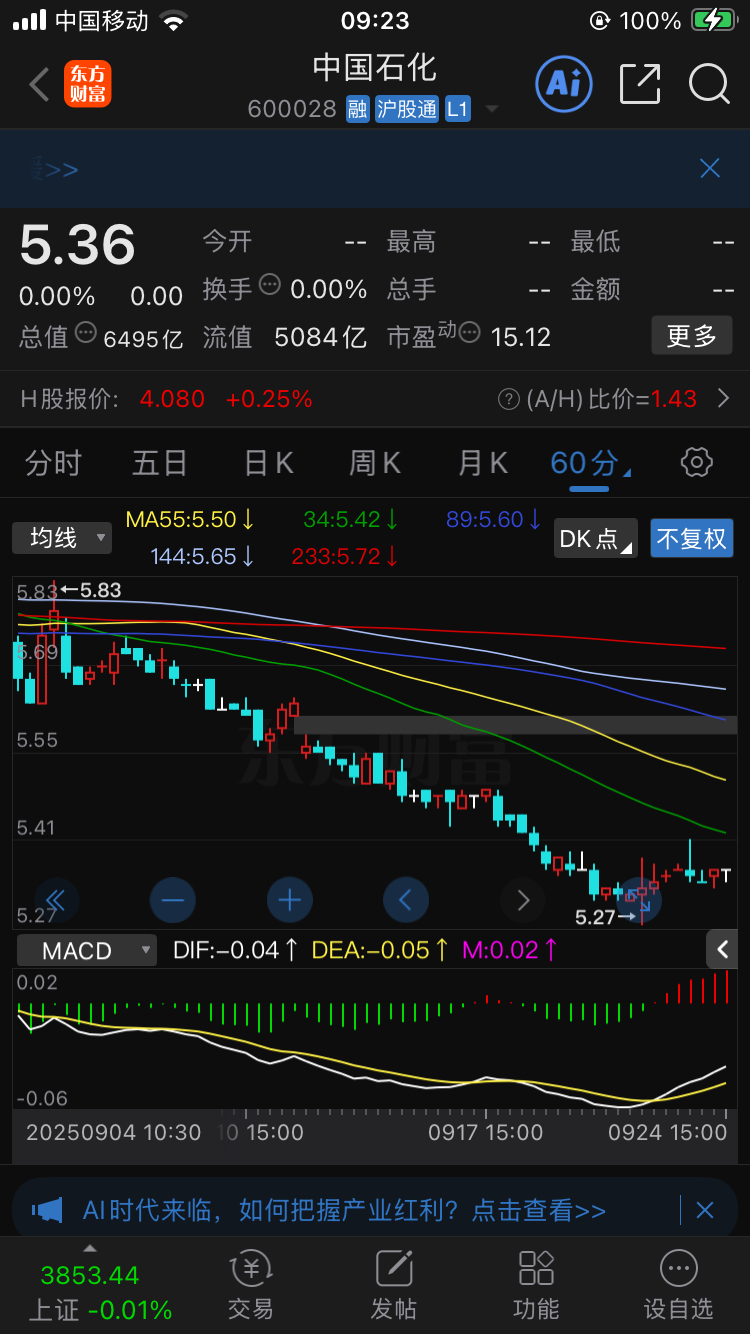Tap the 融 margin tag
Screen dimensions: 750x1334
pyautogui.click(x=358, y=109)
